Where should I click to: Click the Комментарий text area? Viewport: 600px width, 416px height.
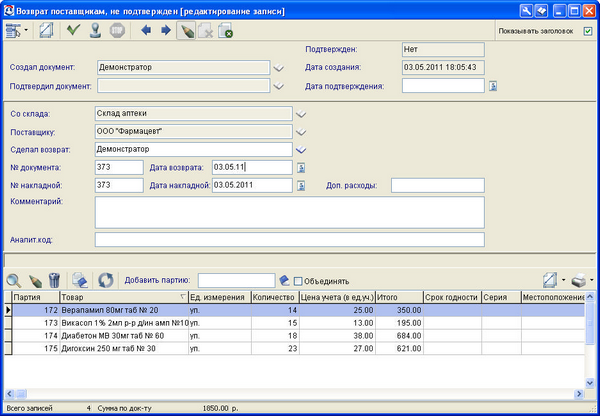pos(290,212)
